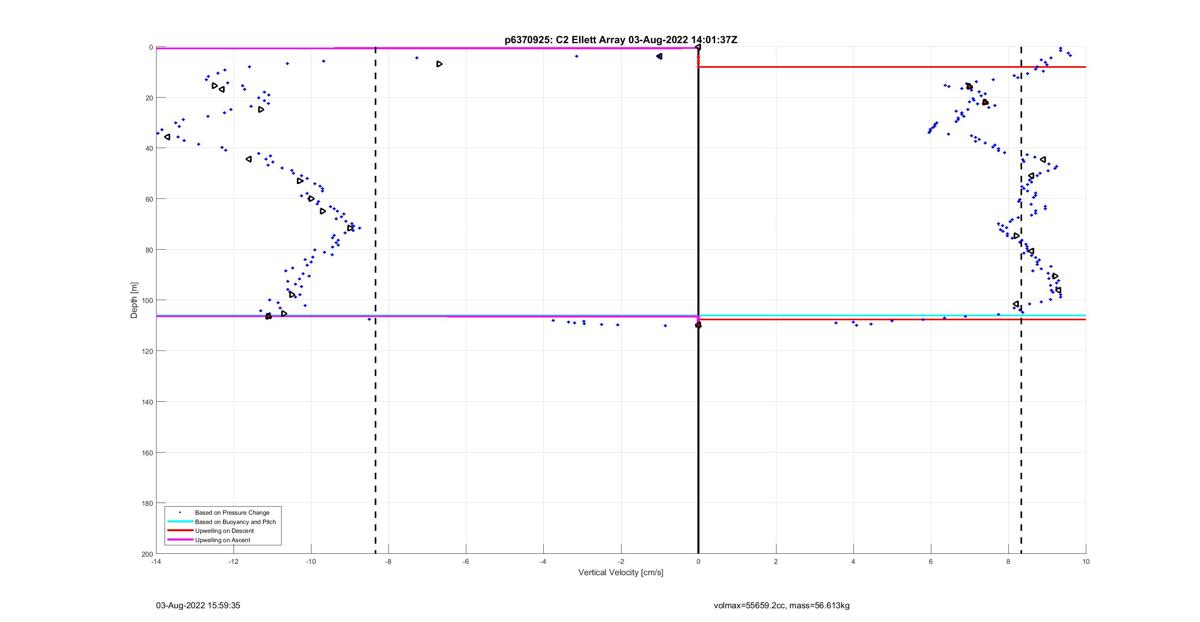Viewport: 1200px width, 622px height.
Task: Click the cyan buoyancy line at right
Action: click(892, 315)
